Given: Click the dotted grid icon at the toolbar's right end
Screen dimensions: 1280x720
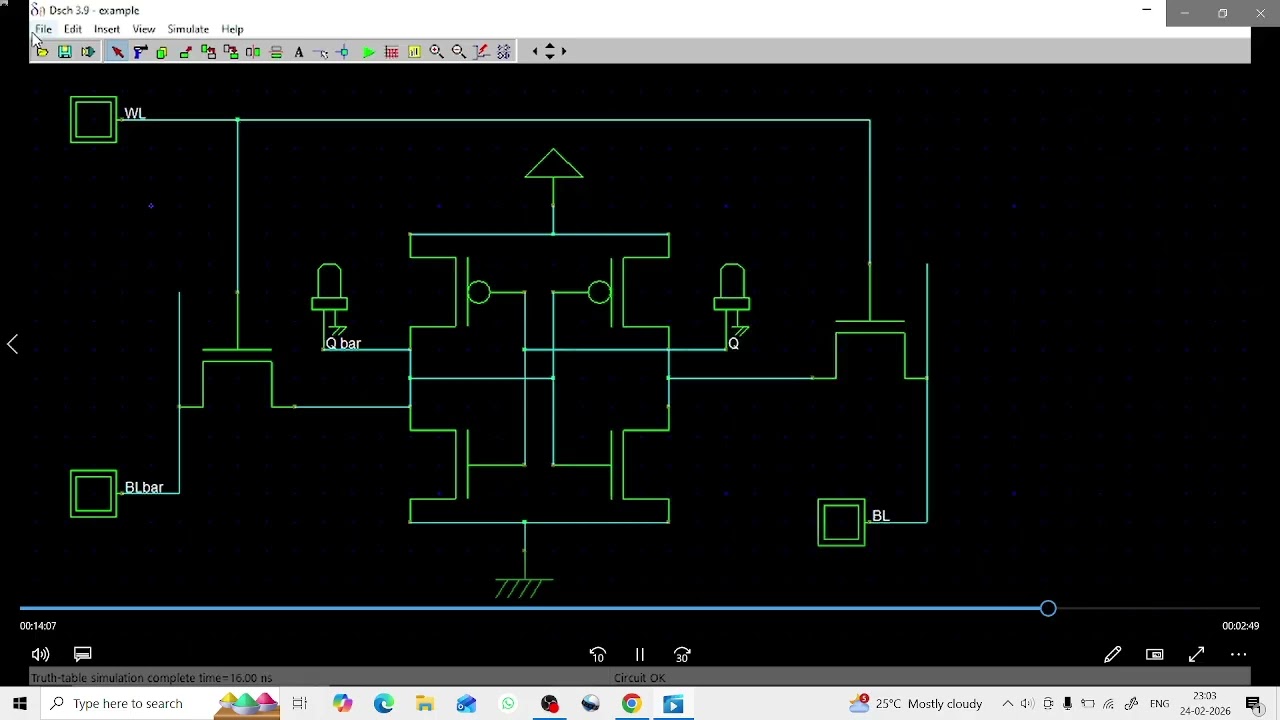Looking at the screenshot, I should [x=504, y=51].
